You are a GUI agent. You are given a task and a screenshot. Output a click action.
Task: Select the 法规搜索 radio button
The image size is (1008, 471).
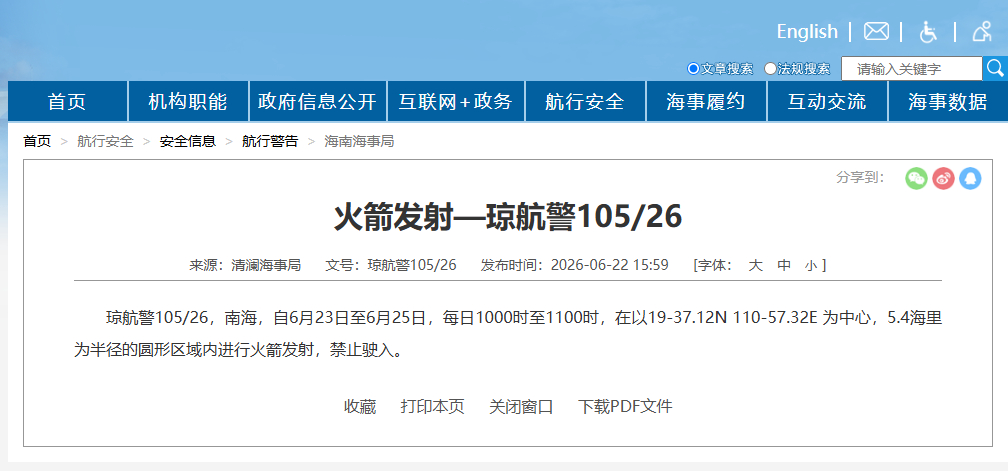pos(770,68)
